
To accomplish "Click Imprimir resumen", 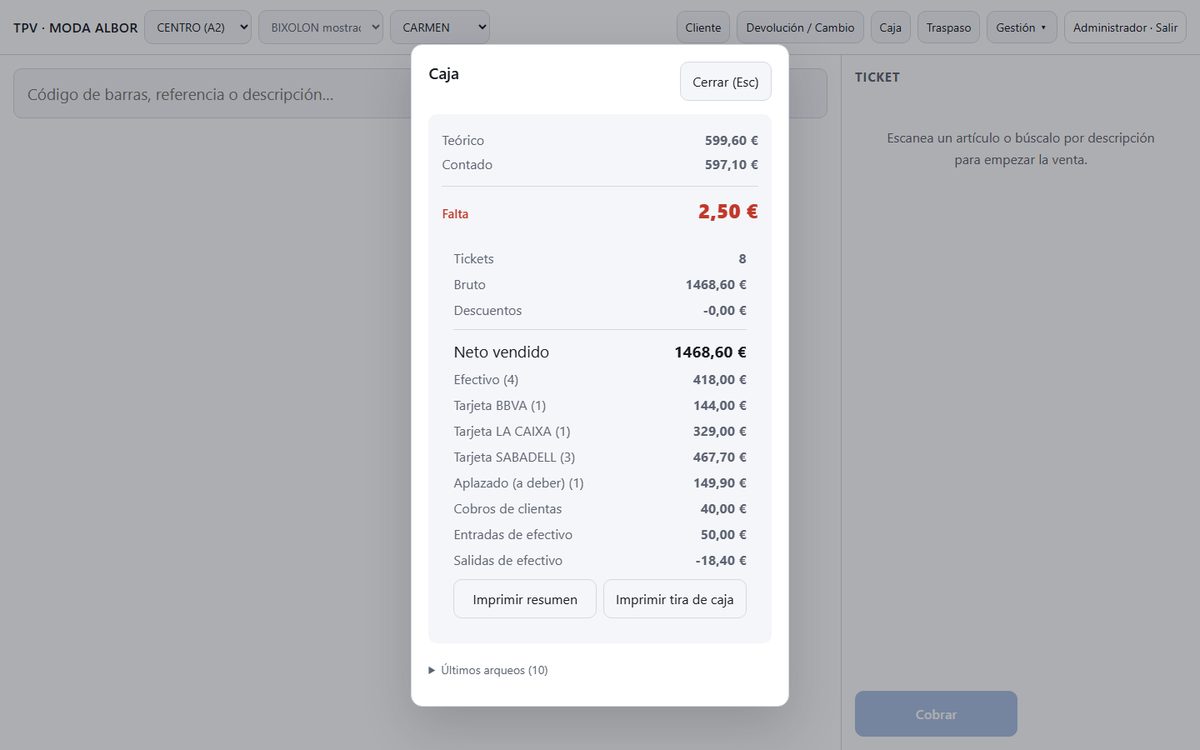I will pyautogui.click(x=525, y=599).
